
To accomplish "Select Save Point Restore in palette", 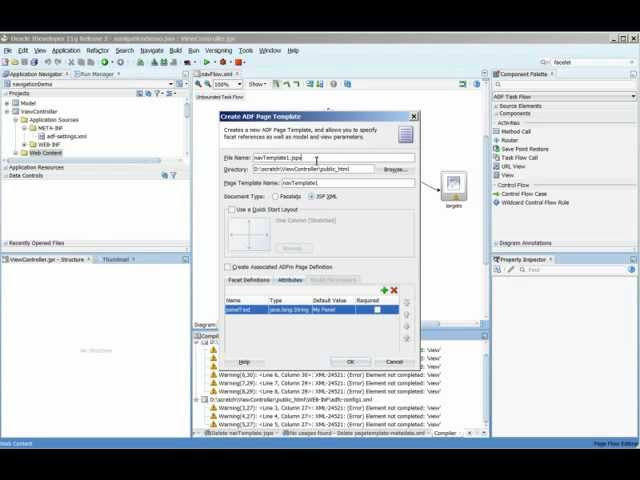I will (524, 149).
